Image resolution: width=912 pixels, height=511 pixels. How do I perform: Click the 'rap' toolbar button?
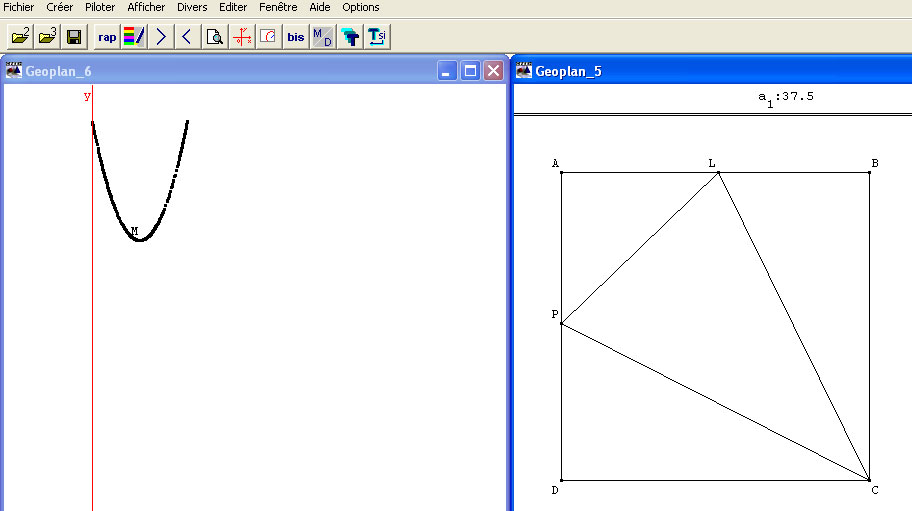(x=107, y=37)
